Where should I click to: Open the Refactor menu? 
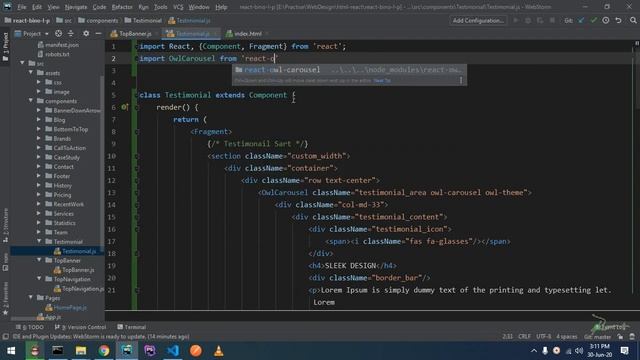pyautogui.click(x=122, y=7)
